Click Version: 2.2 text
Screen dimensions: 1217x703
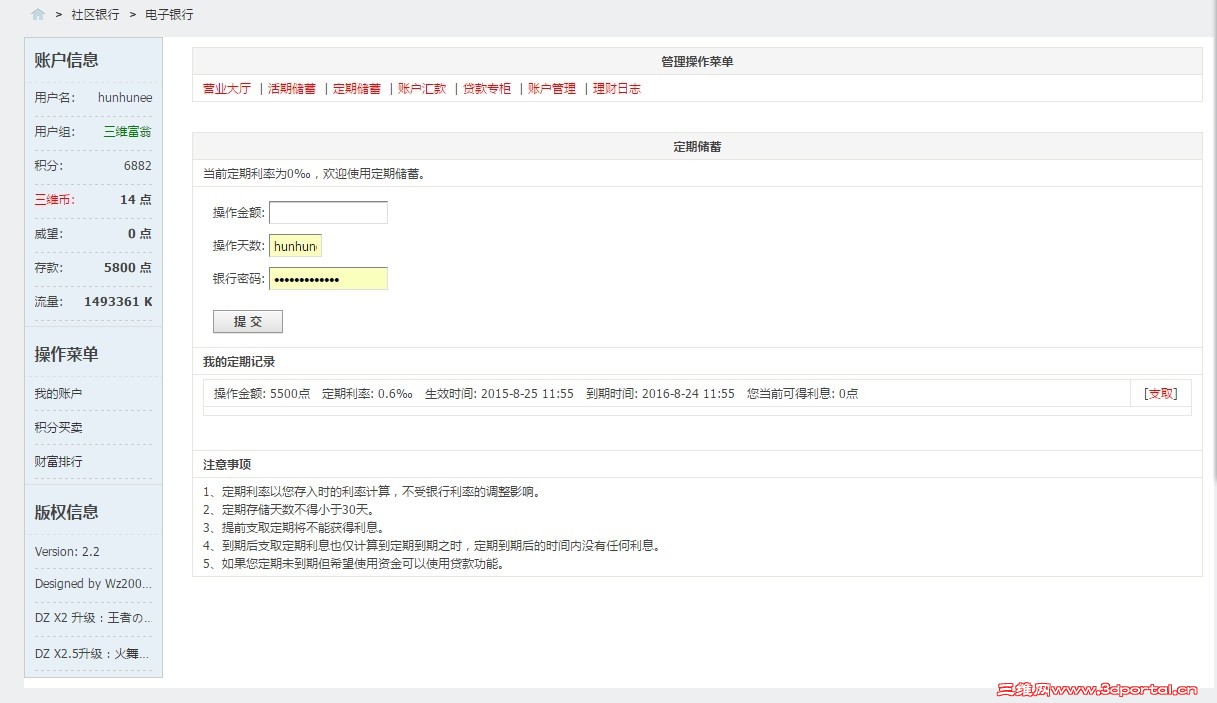tap(67, 551)
